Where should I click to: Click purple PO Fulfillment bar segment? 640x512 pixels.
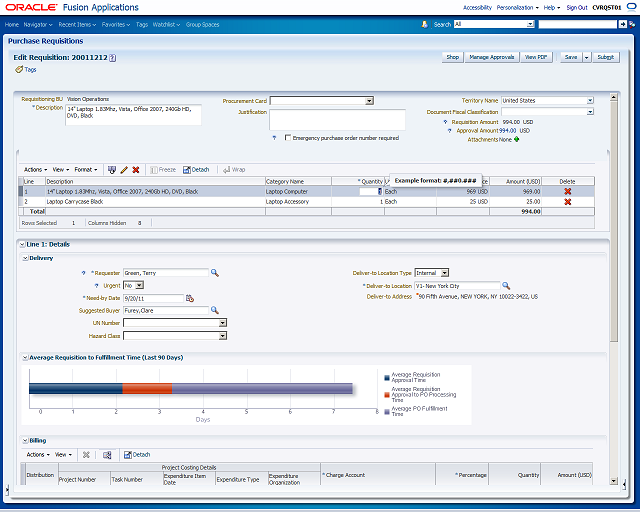click(262, 389)
